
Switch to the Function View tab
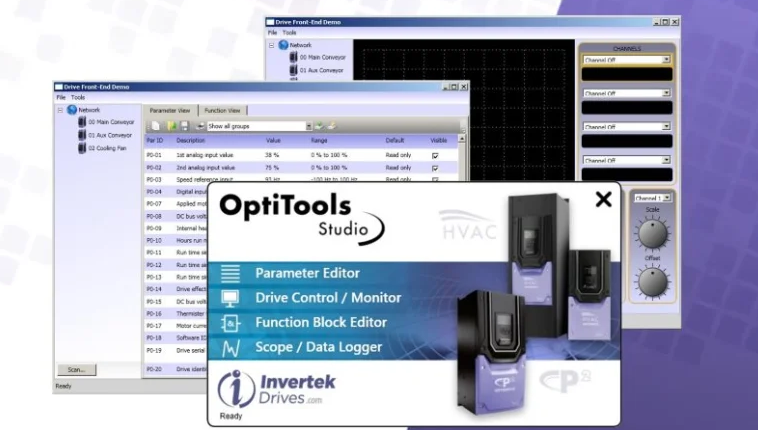coord(222,111)
